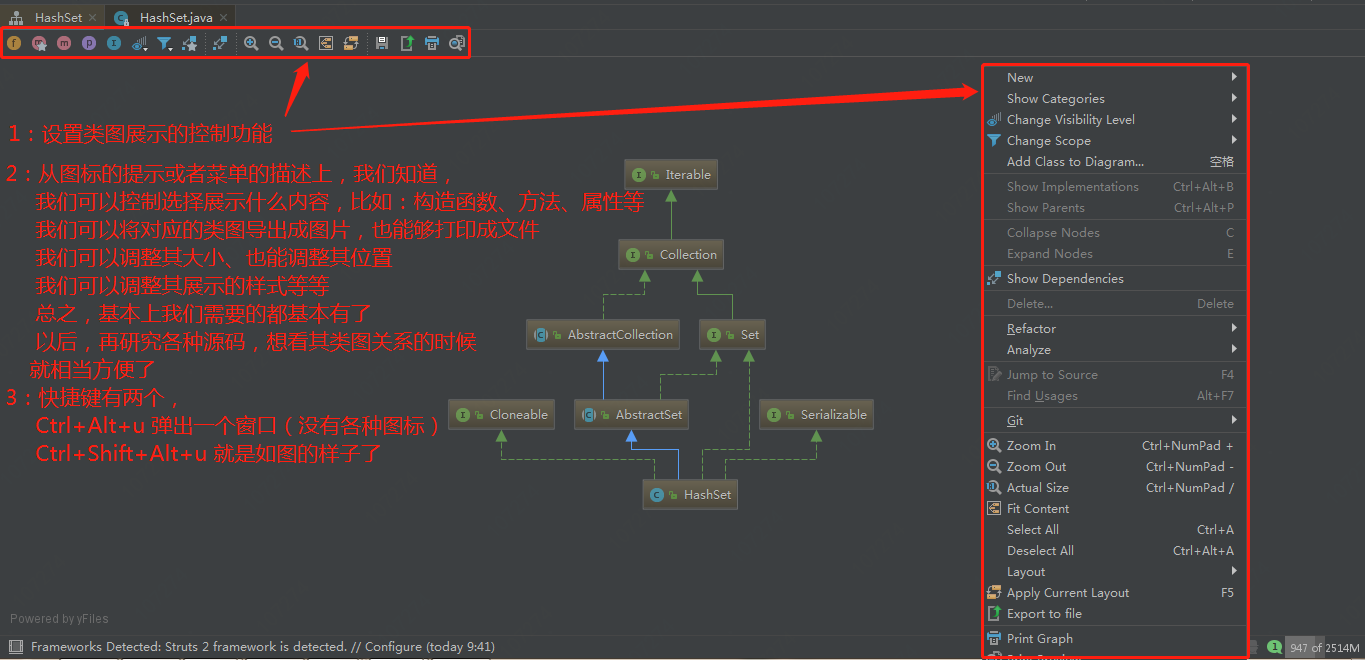Select the Serializable interface node
This screenshot has height=660, width=1365.
tap(816, 415)
